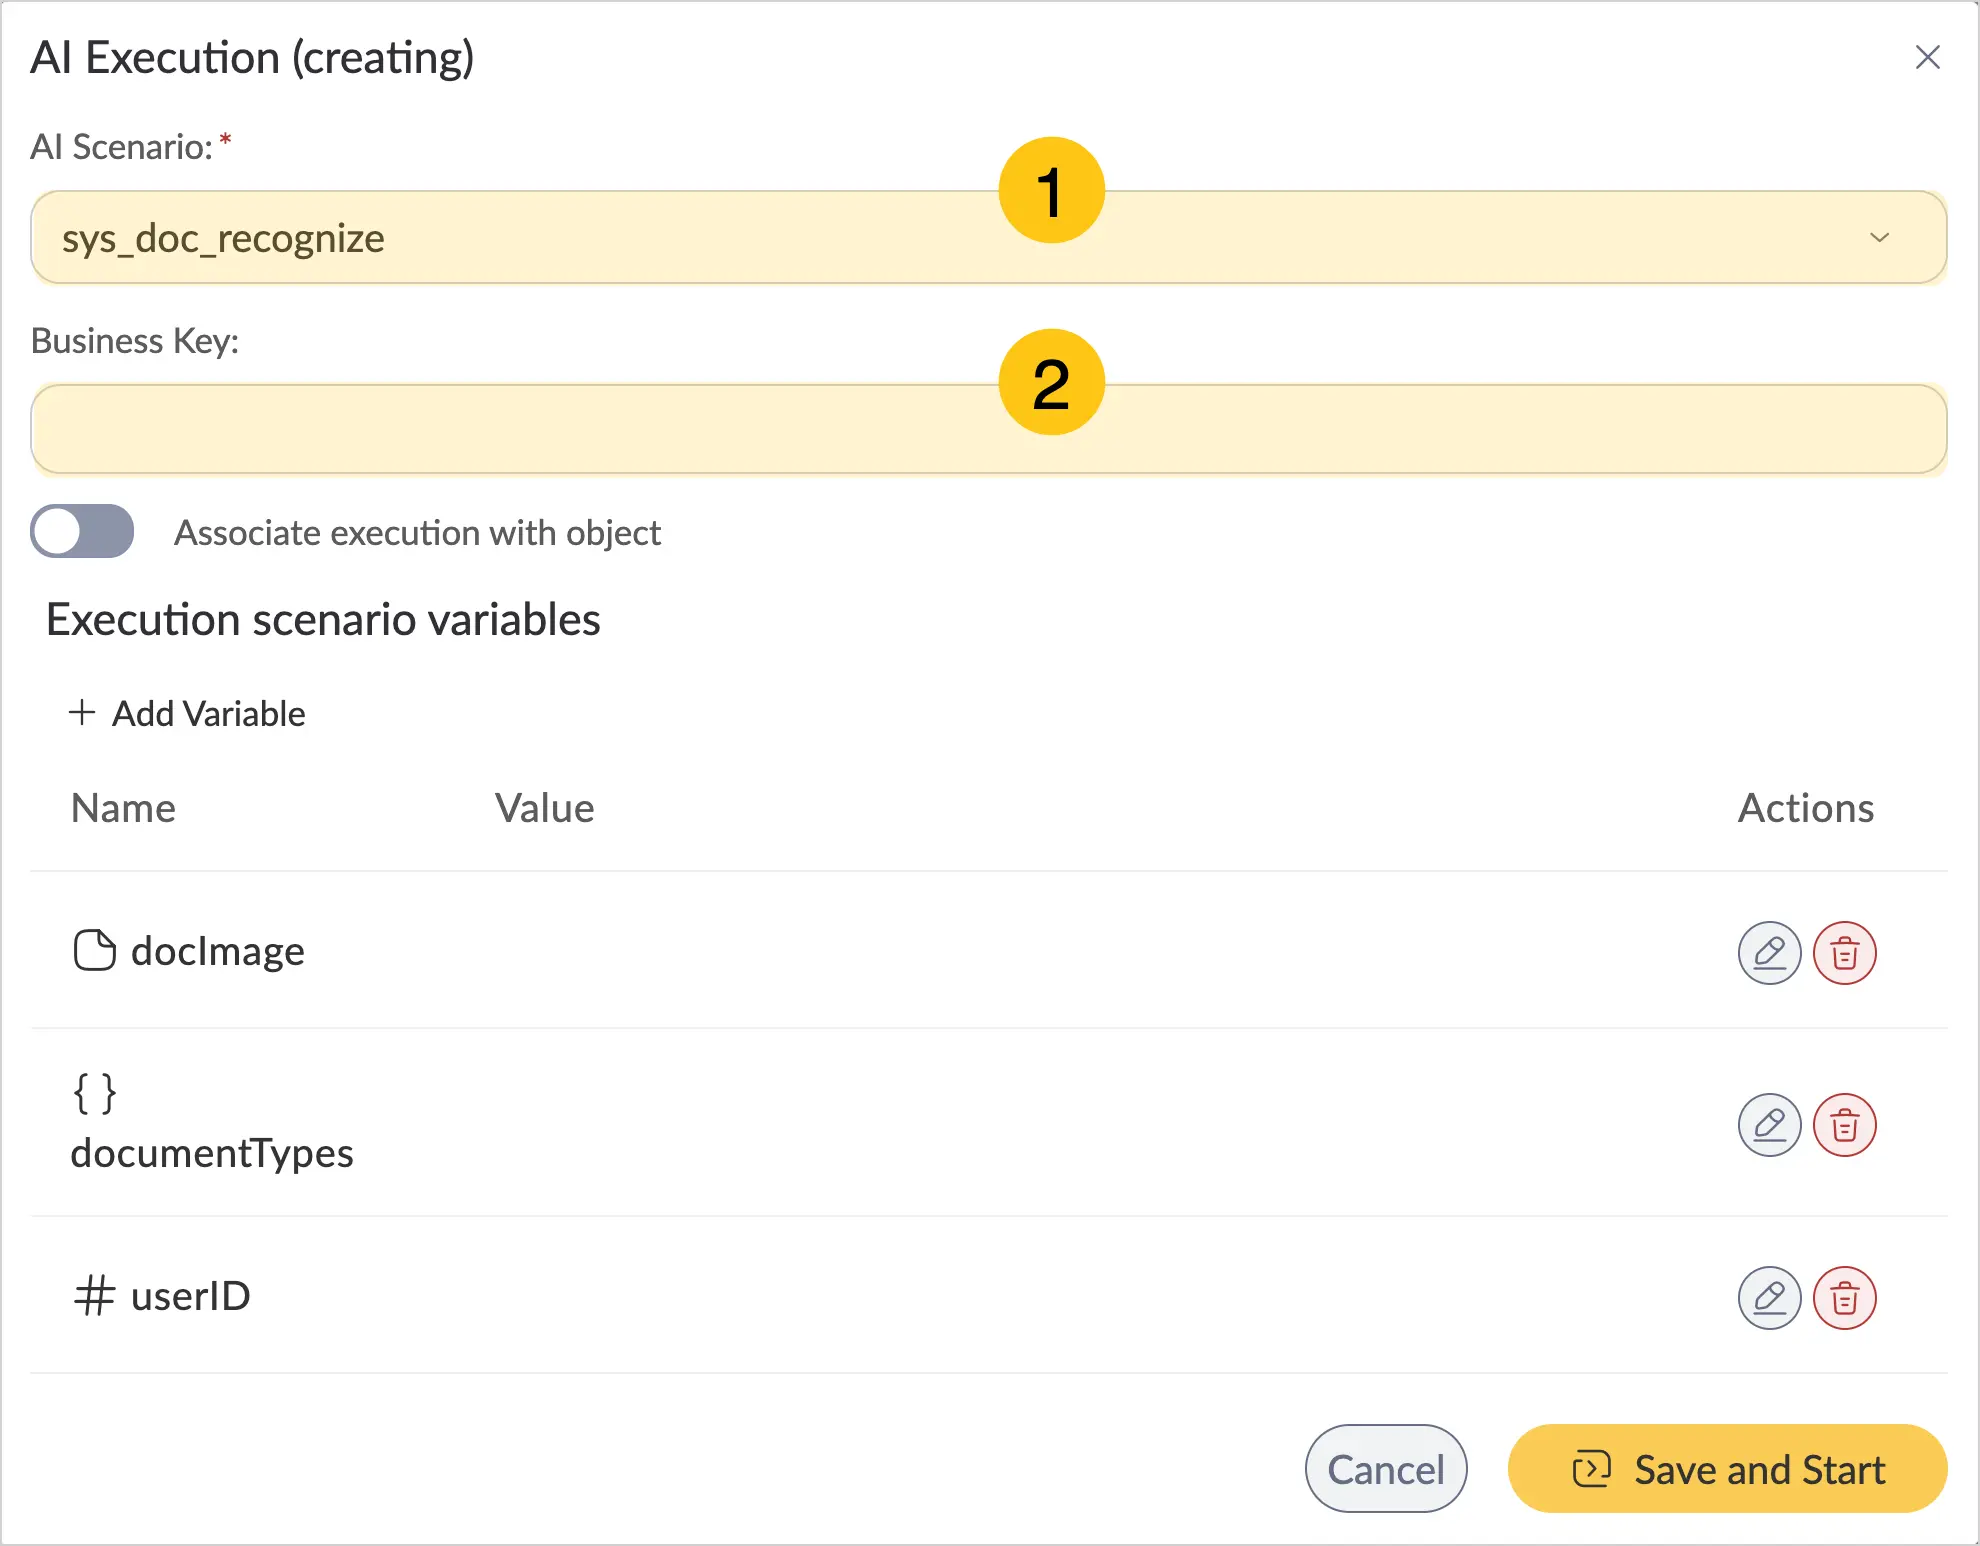Image resolution: width=1980 pixels, height=1546 pixels.
Task: Click the documentTypes curly braces icon
Action: point(95,1094)
